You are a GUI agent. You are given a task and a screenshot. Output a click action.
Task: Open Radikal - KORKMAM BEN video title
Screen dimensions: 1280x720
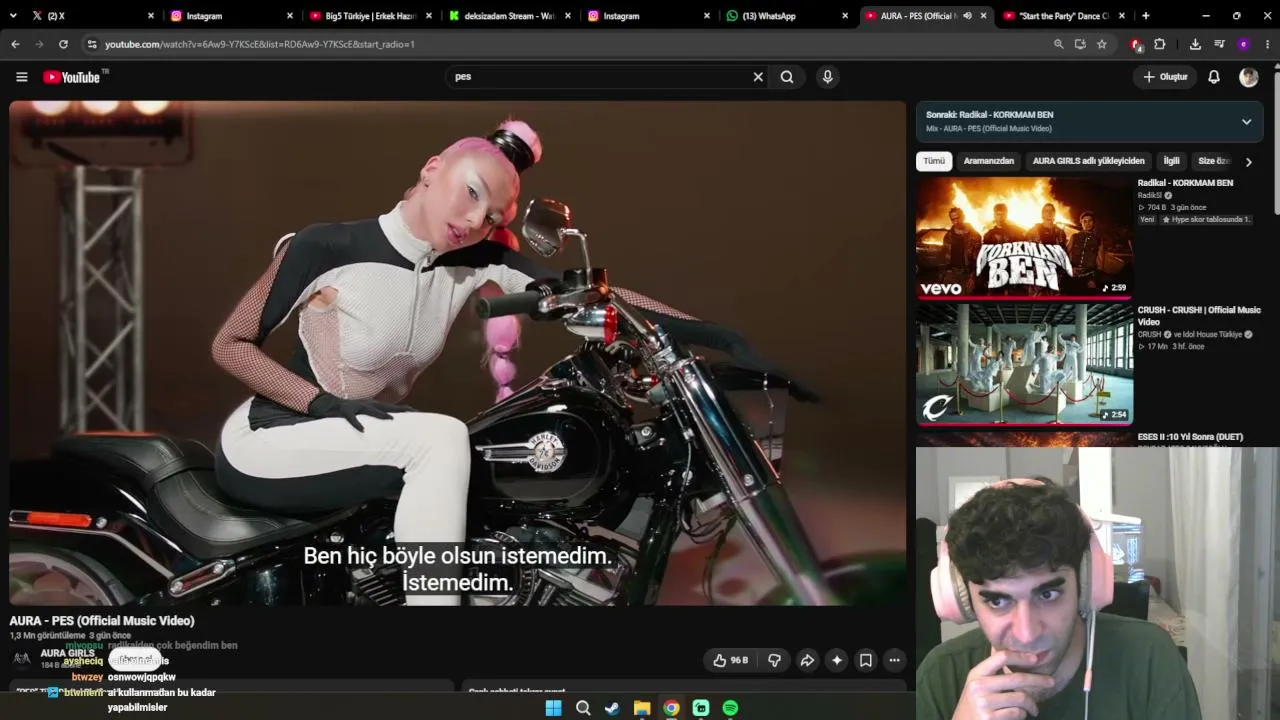point(1185,183)
